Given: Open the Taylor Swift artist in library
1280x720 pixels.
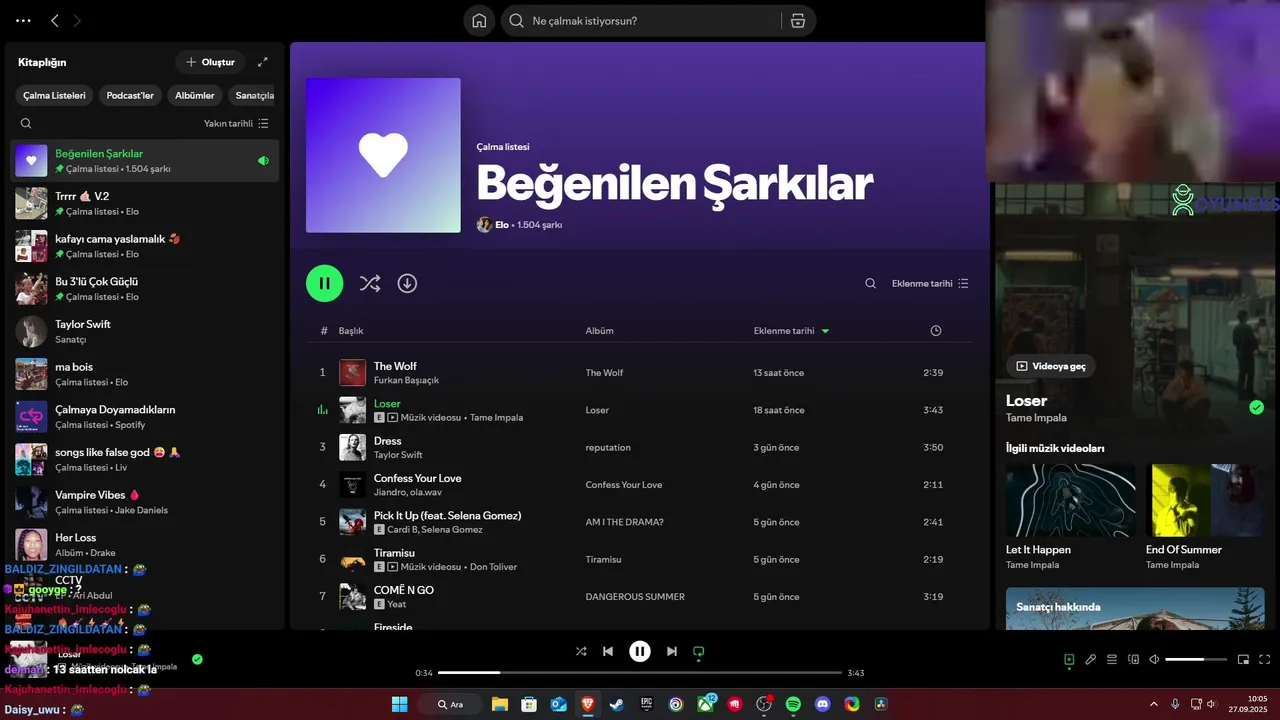Looking at the screenshot, I should 145,331.
